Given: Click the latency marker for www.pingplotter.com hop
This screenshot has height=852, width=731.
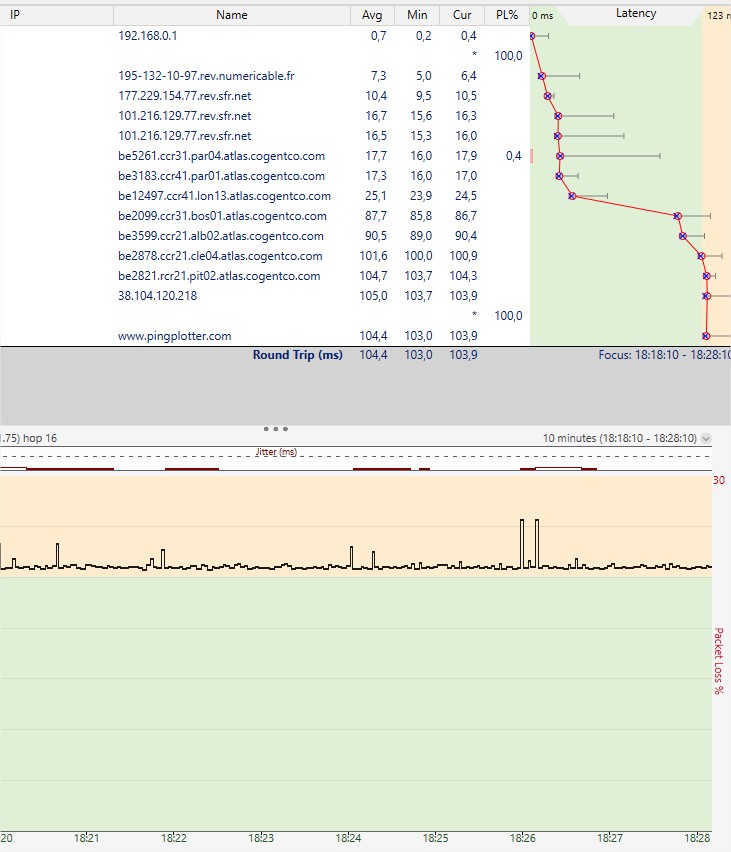Looking at the screenshot, I should click(706, 336).
